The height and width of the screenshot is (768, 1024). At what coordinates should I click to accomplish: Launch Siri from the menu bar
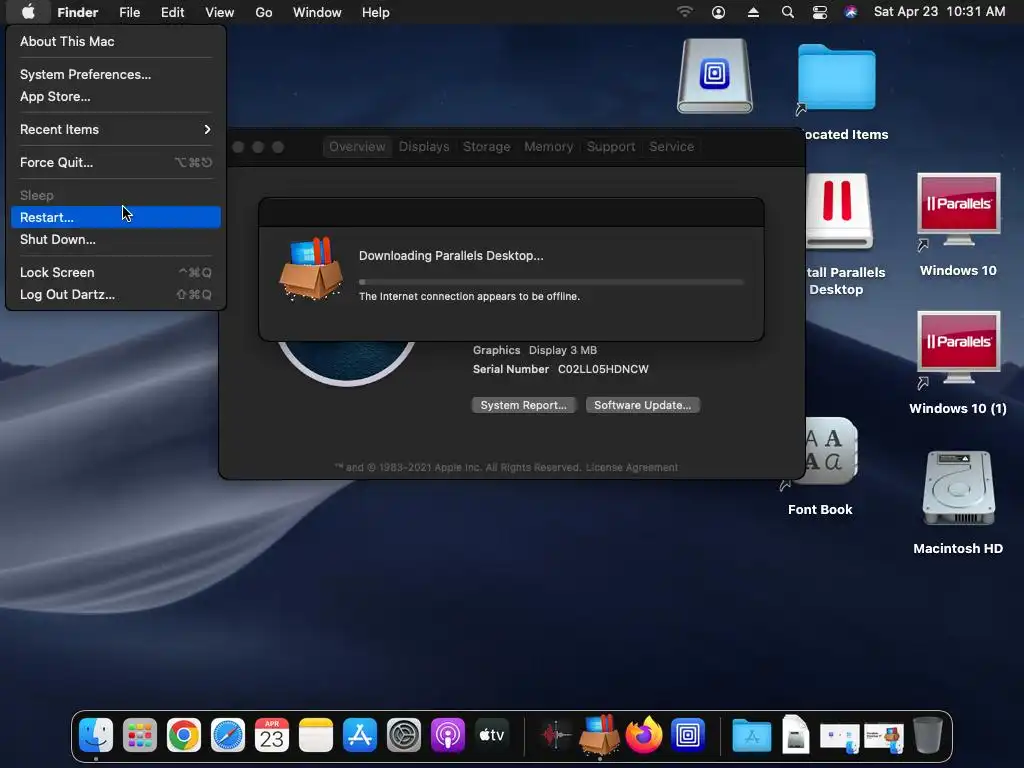[850, 12]
